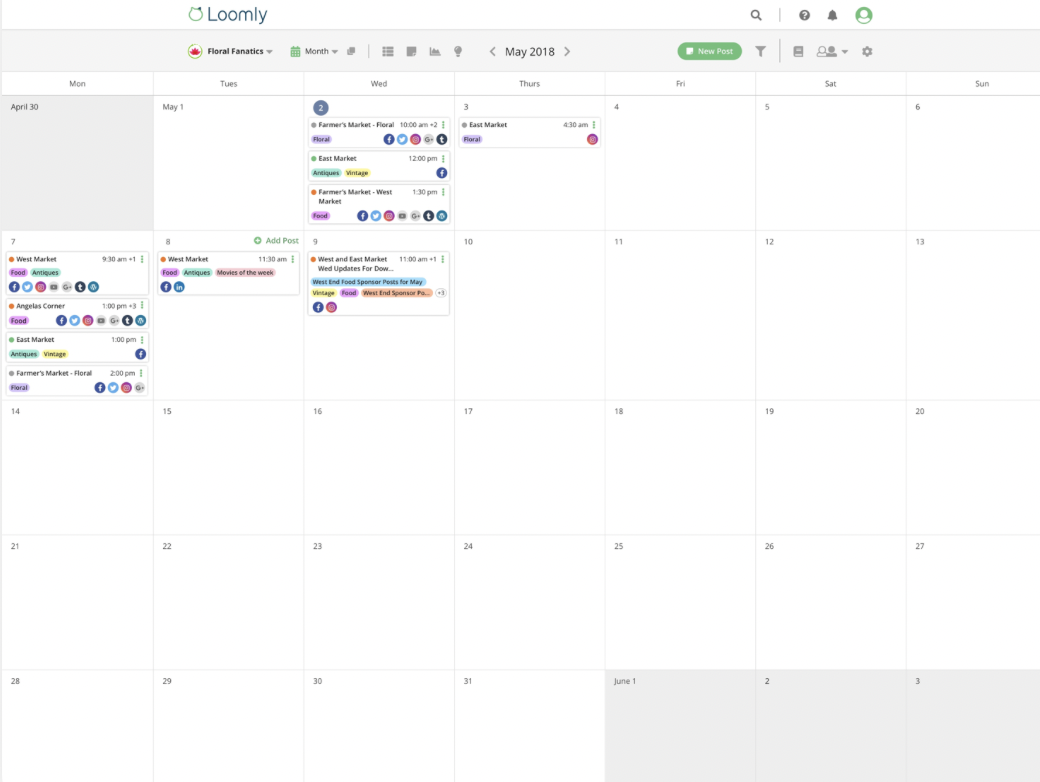Open the library book icon in toolbar
Viewport: 1040px width, 782px height.
[x=798, y=51]
